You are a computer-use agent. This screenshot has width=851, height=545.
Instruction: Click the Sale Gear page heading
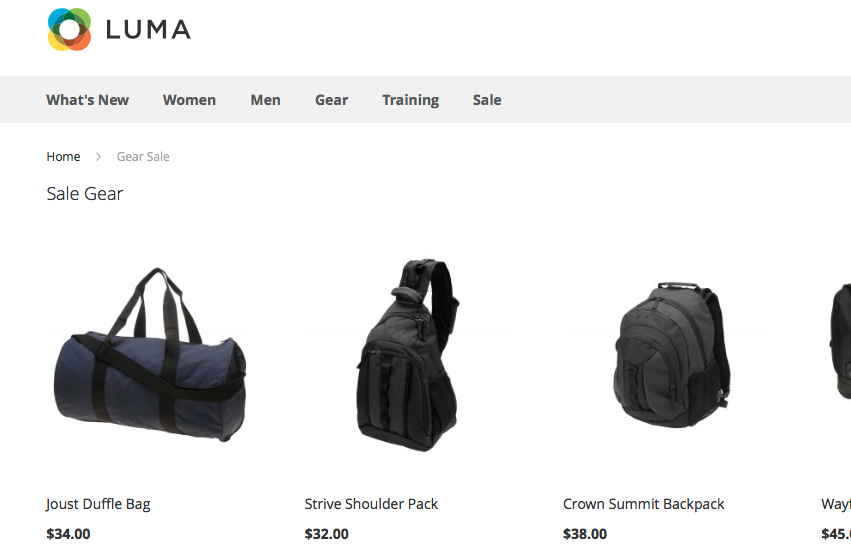85,194
